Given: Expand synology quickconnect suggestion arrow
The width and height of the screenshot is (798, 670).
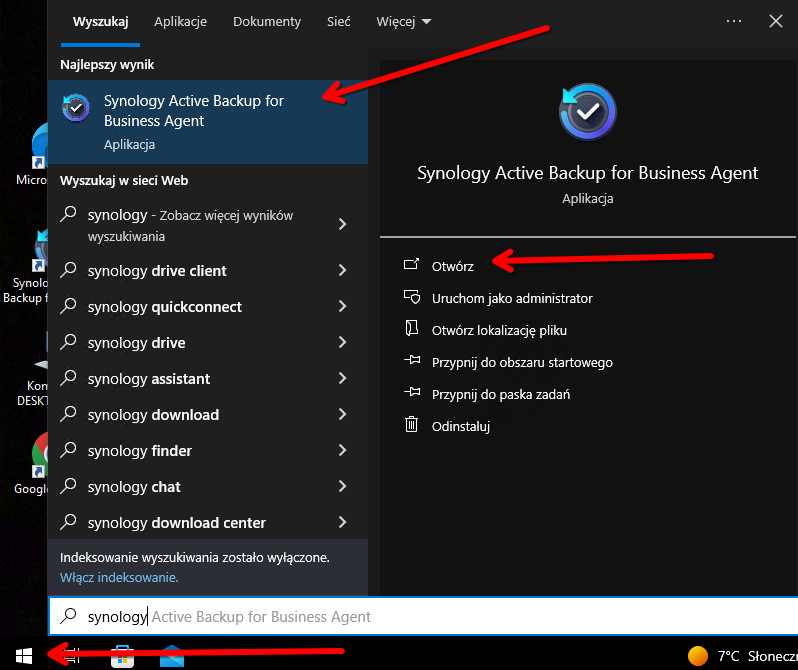Looking at the screenshot, I should click(x=342, y=307).
